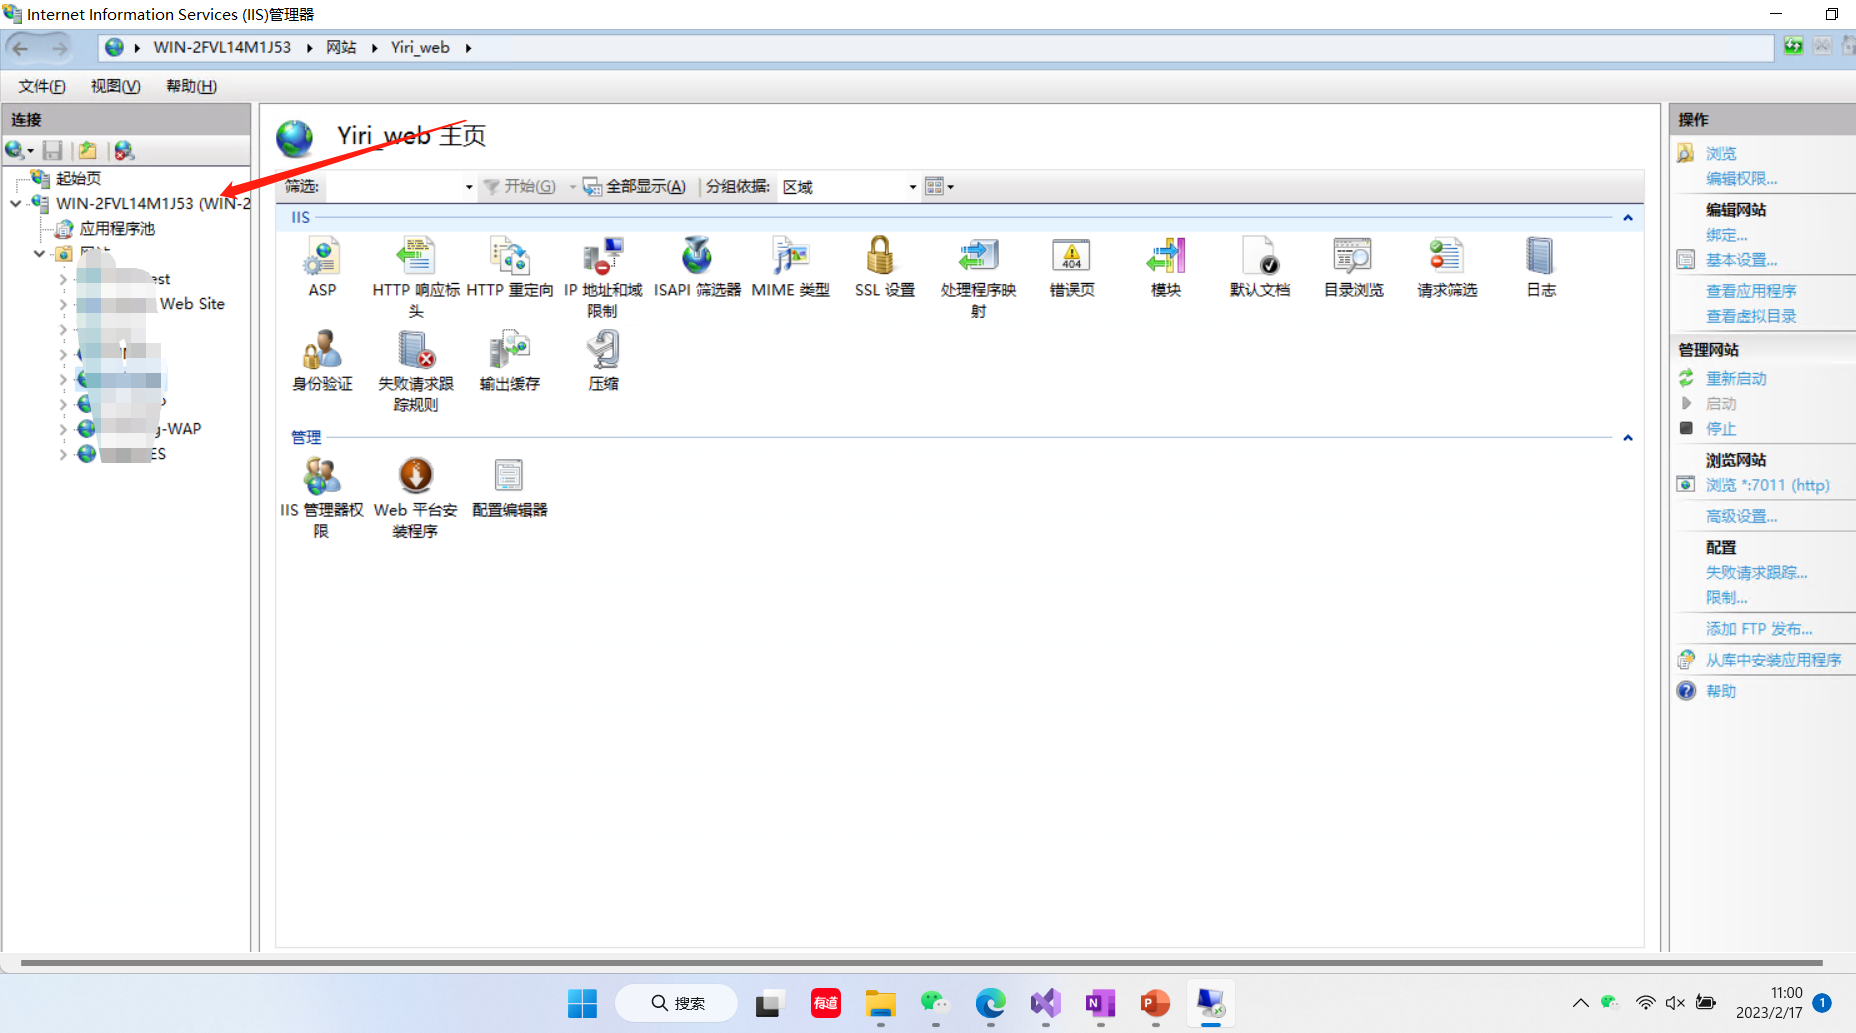Click the refresh page icon beside address bar
The height and width of the screenshot is (1033, 1856).
pos(1794,47)
